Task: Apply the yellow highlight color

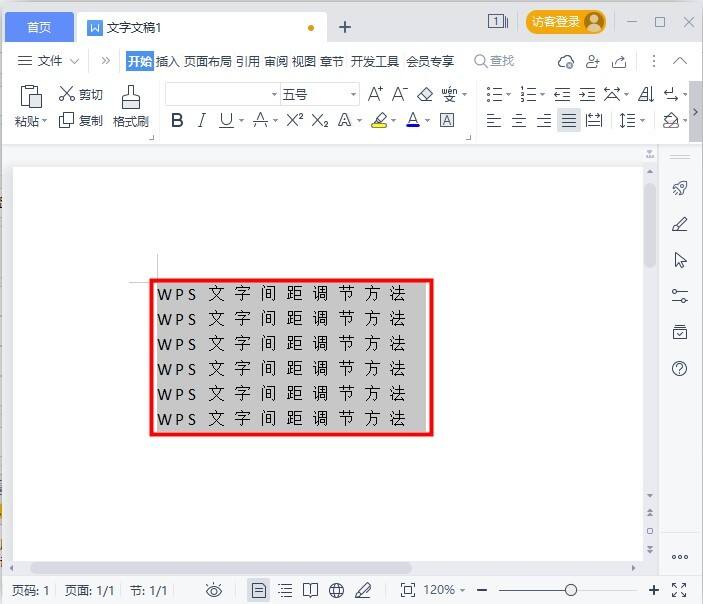Action: (379, 120)
